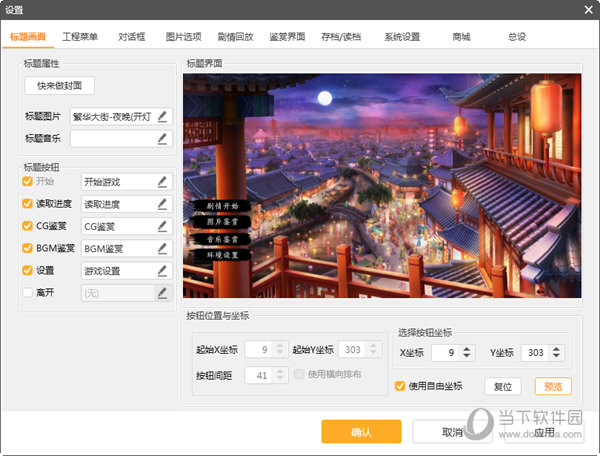Screen dimensions: 600x456
Task: Click the 确认 button
Action: 361,432
